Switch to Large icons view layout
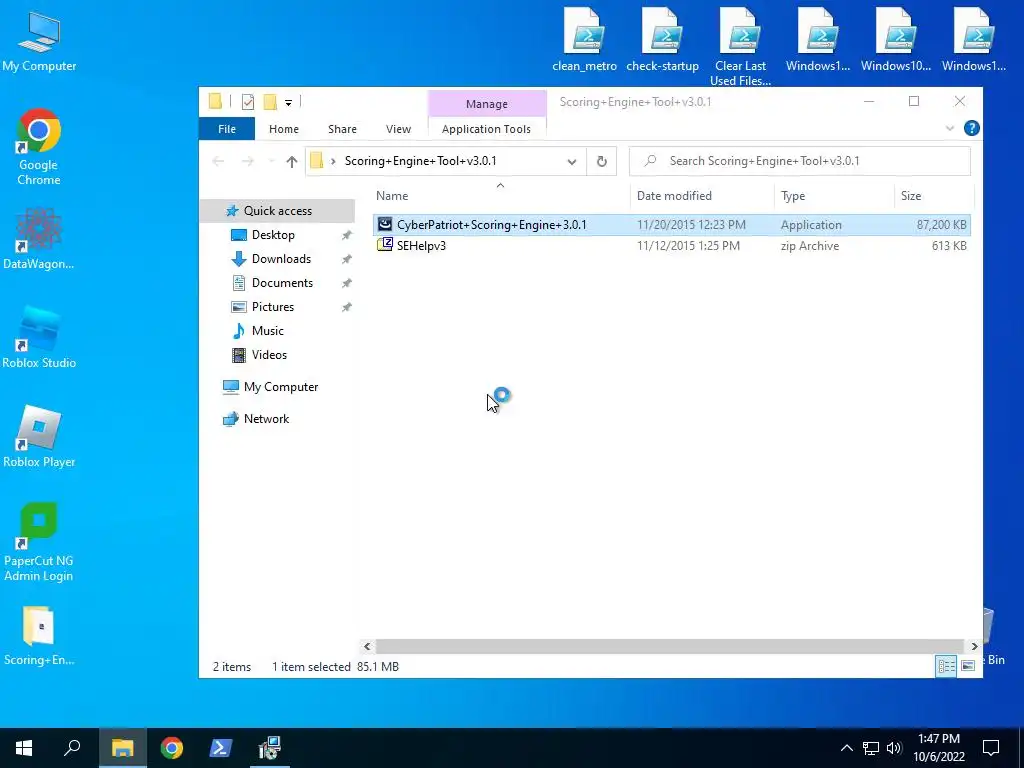Screen dimensions: 1024x768 [x=968, y=665]
